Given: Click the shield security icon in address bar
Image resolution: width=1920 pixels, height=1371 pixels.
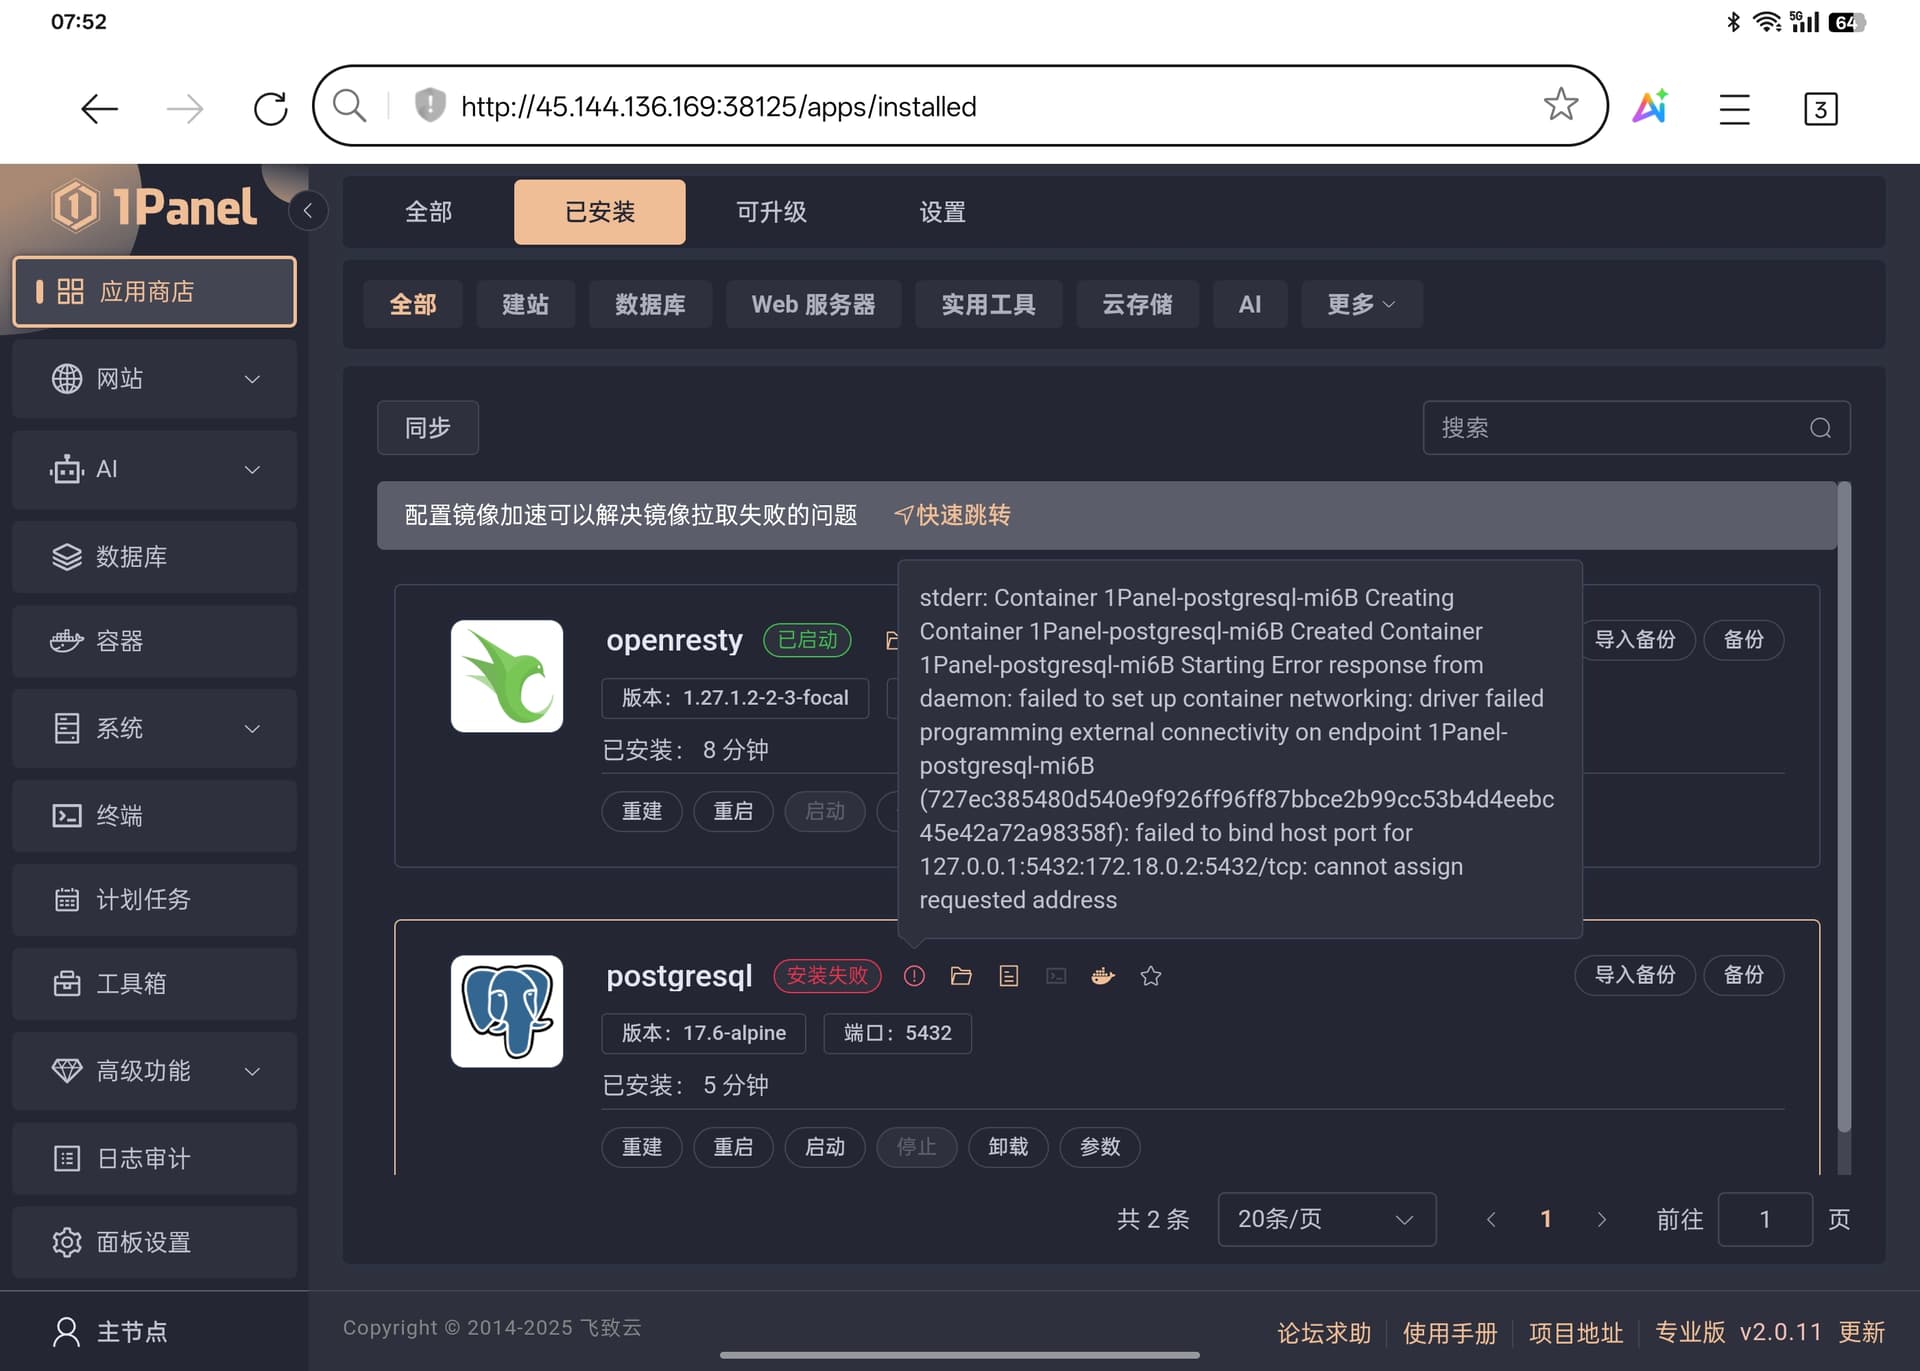Looking at the screenshot, I should (430, 105).
